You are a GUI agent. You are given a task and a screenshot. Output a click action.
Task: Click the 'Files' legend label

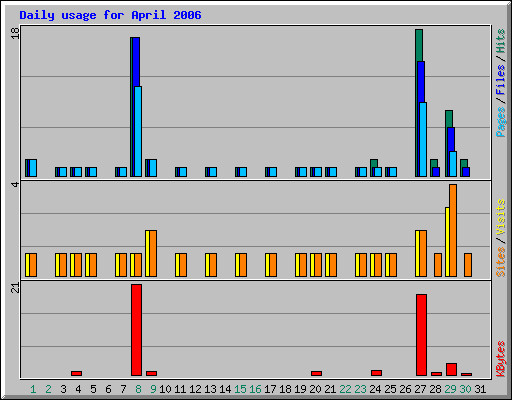pos(500,79)
